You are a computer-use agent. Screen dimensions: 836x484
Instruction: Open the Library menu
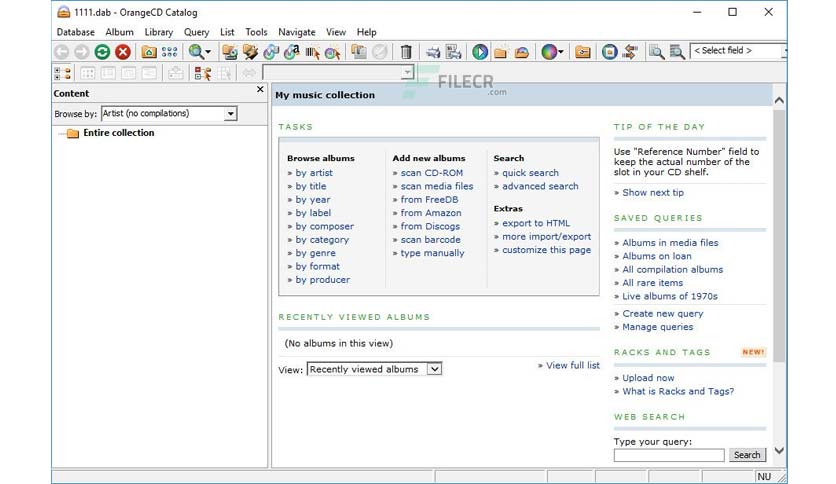tap(159, 32)
